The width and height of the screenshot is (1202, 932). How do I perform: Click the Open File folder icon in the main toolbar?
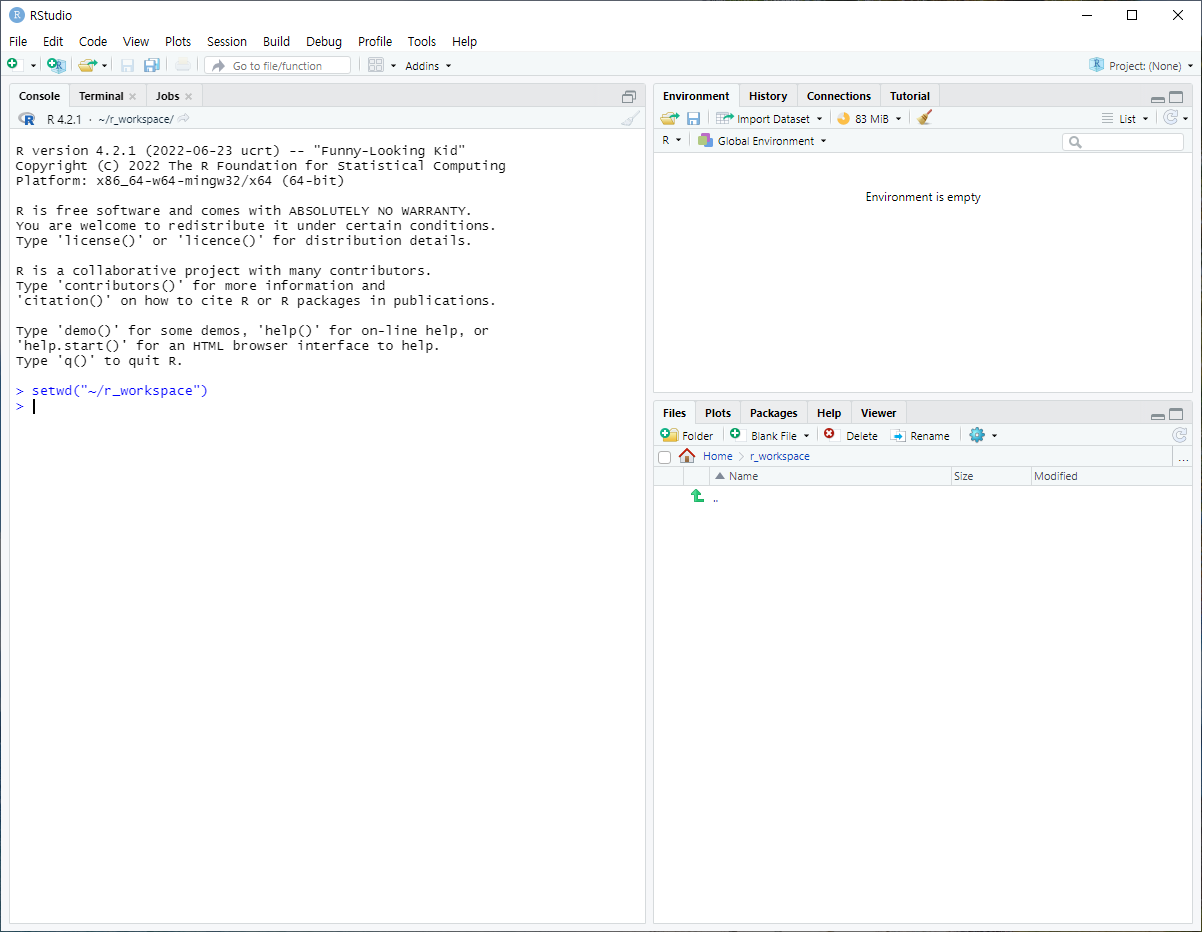(87, 65)
